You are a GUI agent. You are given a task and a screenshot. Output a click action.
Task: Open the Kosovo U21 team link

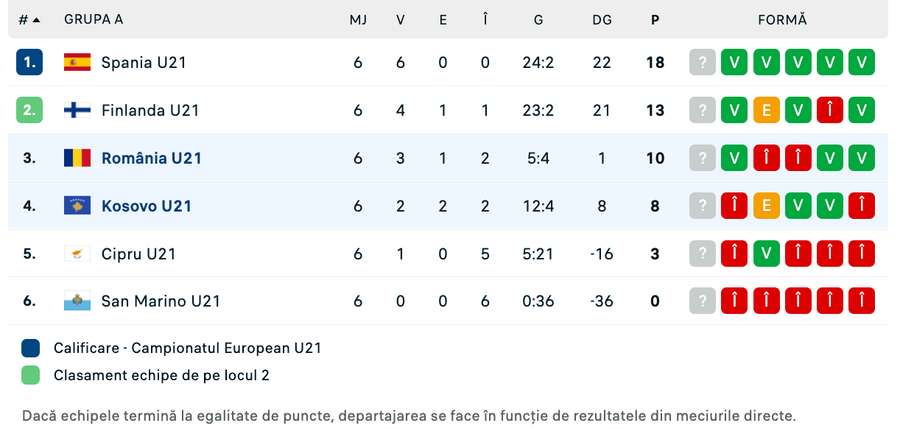146,206
